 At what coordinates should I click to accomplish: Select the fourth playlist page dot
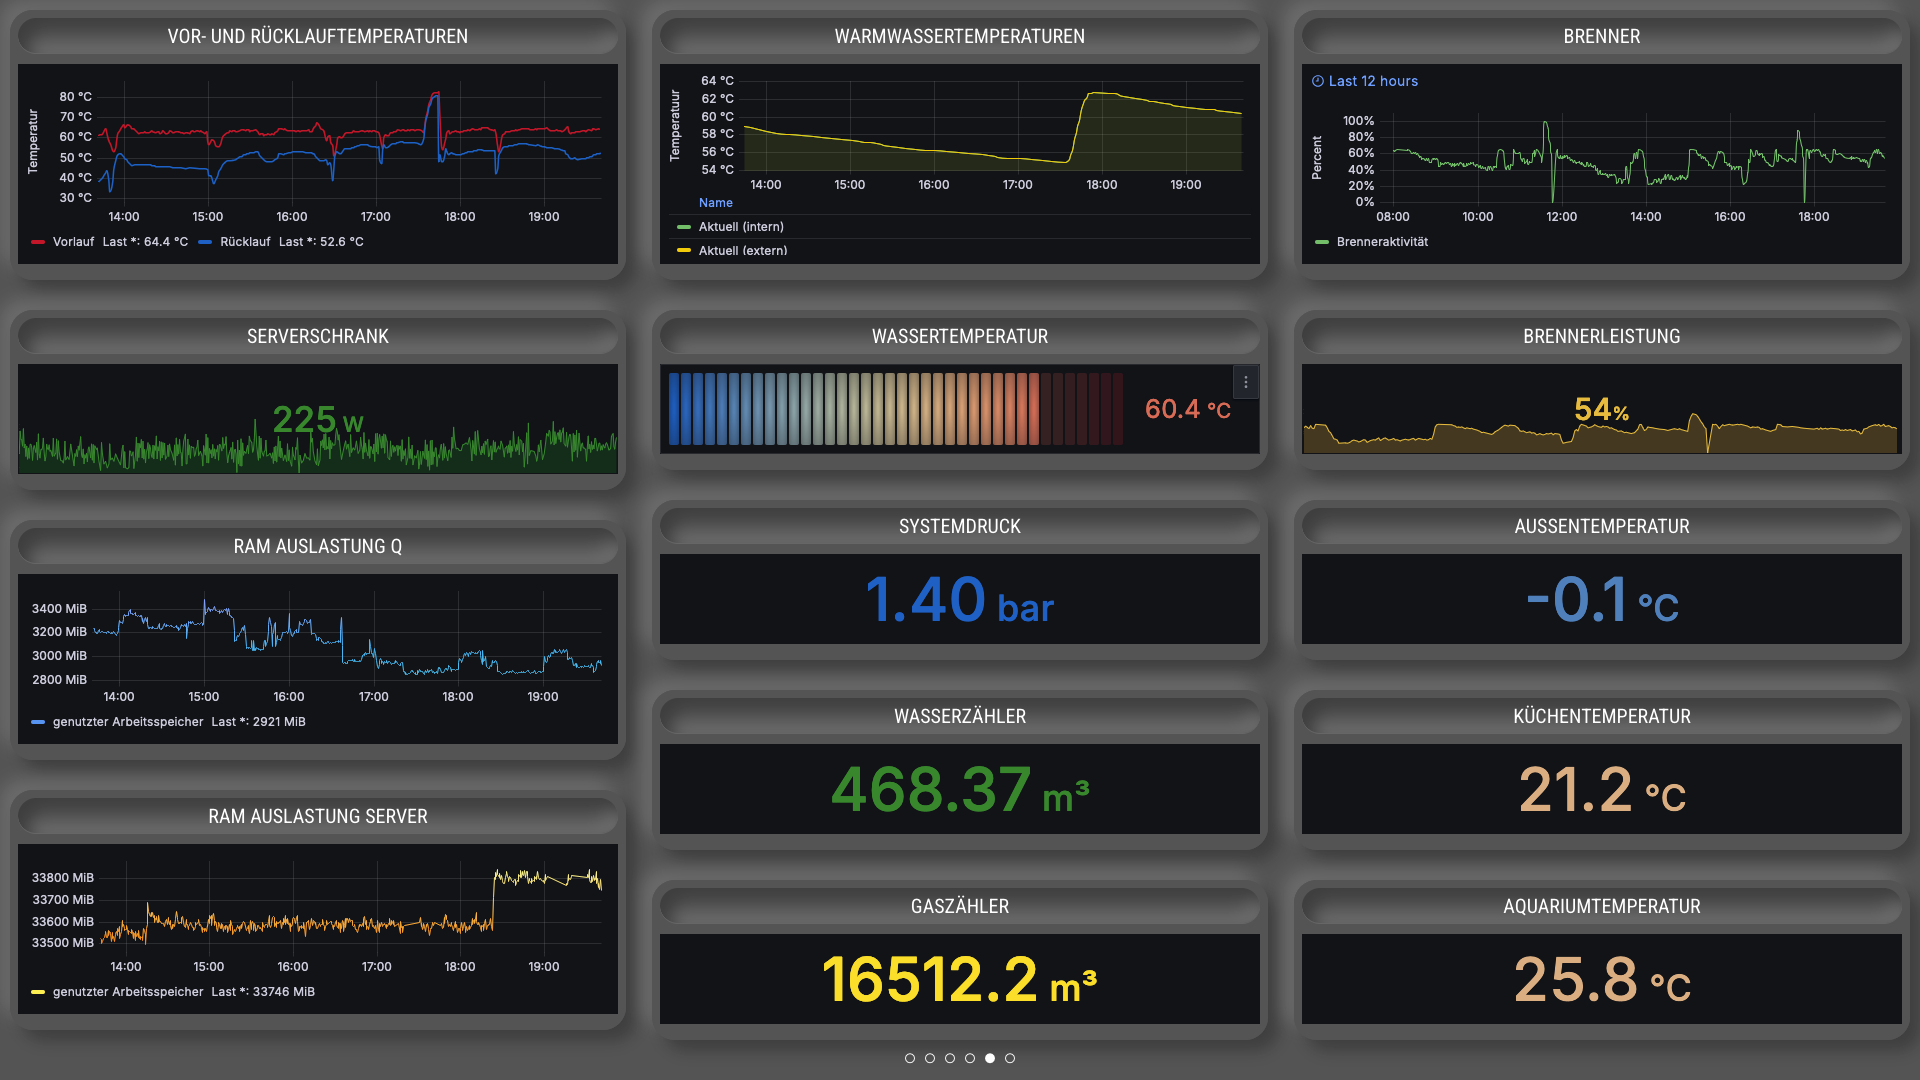tap(970, 1058)
